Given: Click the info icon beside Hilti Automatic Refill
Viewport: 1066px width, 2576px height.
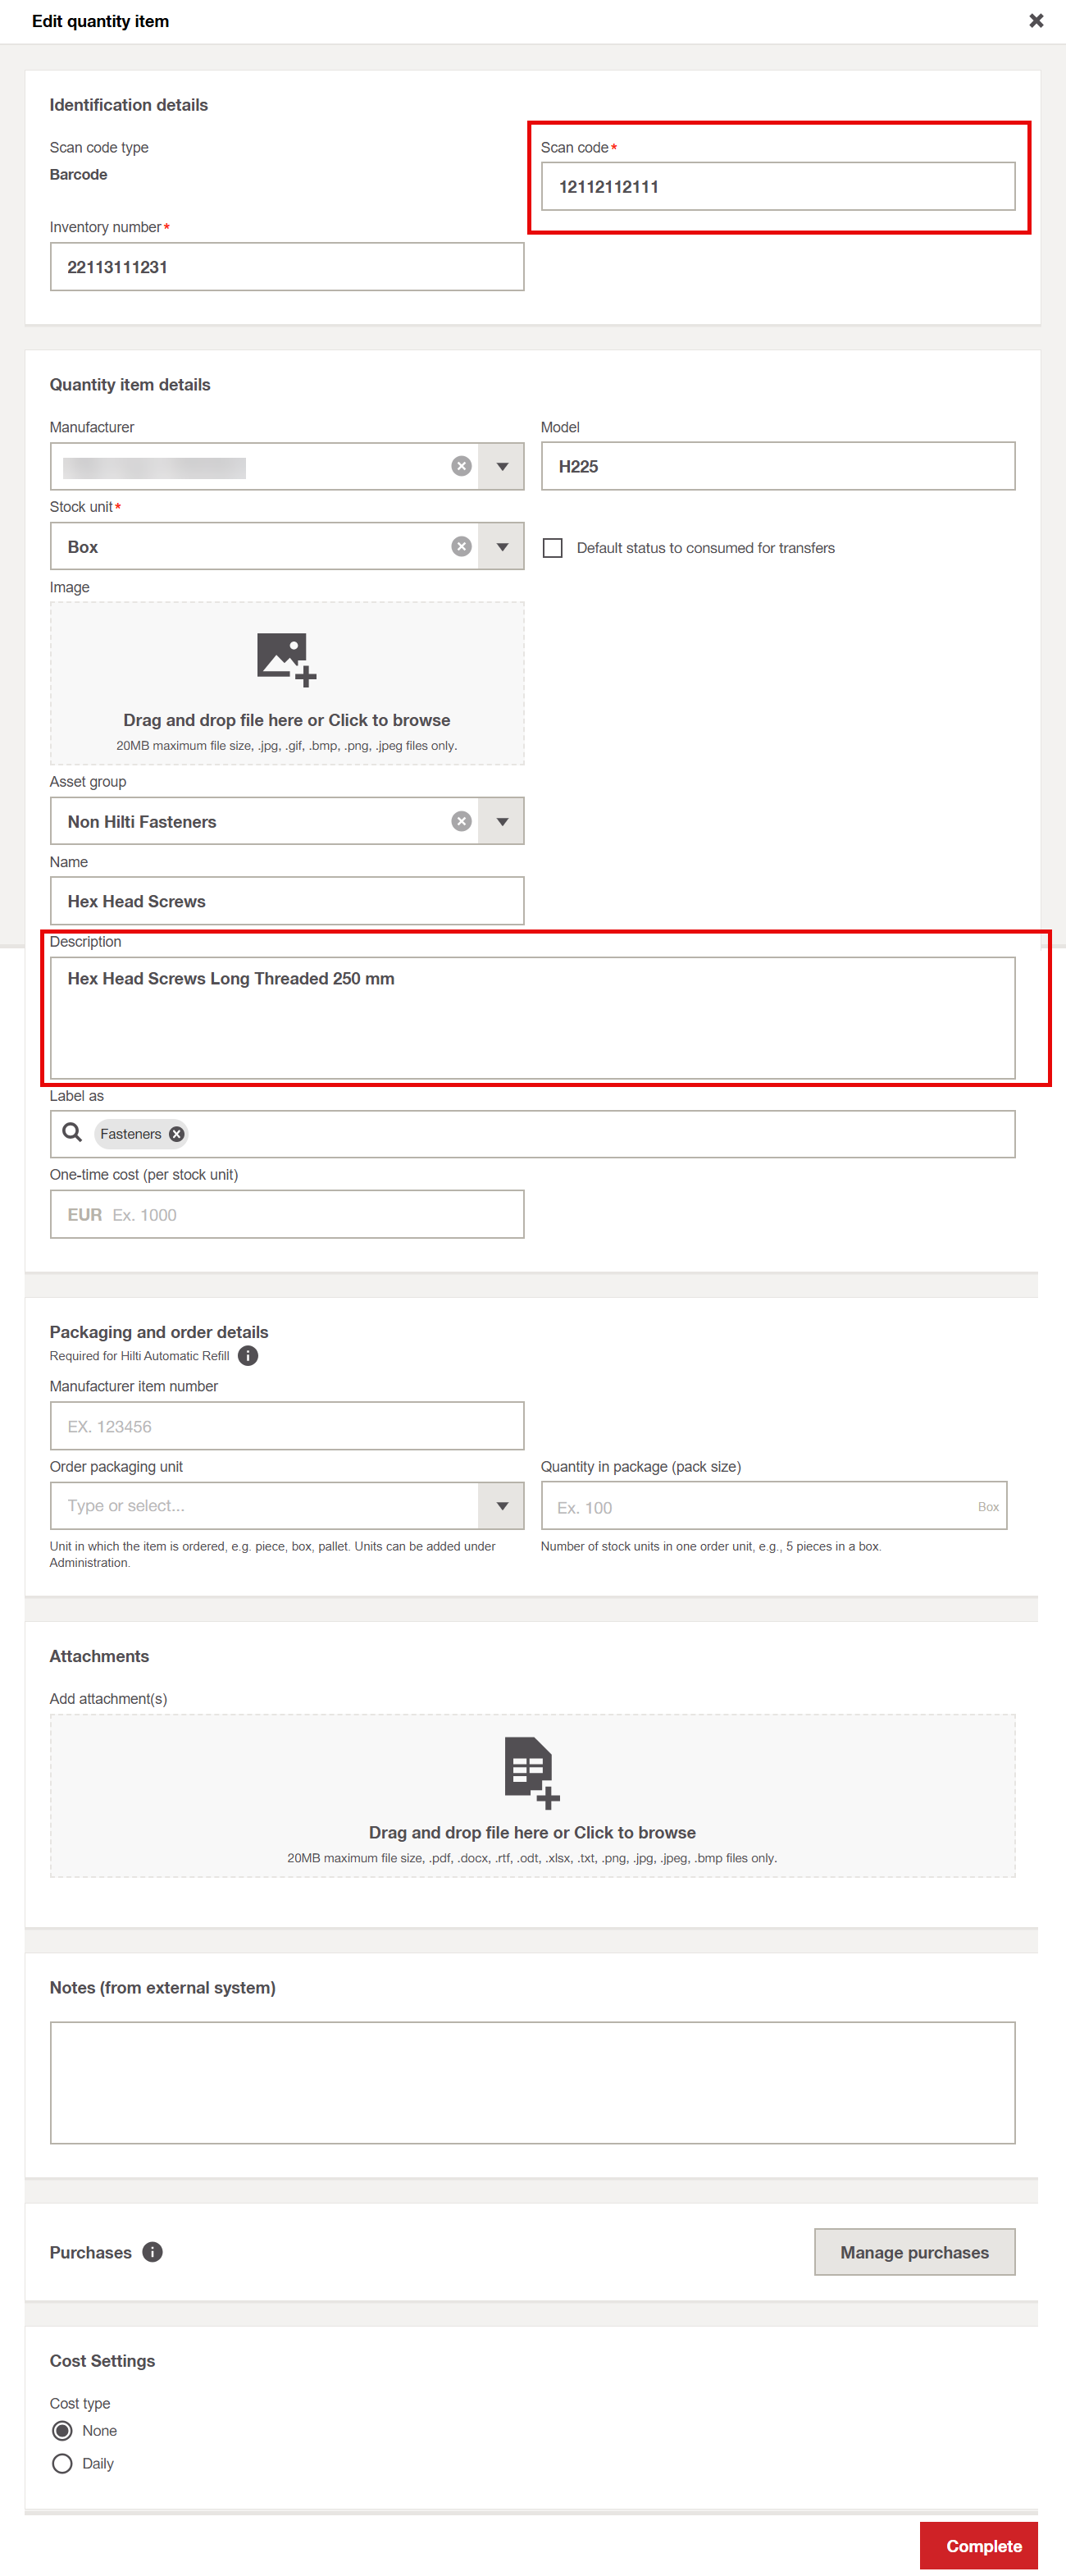Looking at the screenshot, I should (x=248, y=1356).
